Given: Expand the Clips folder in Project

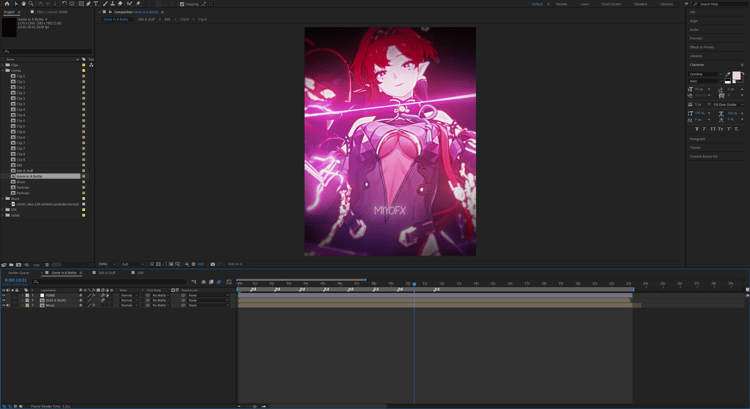Looking at the screenshot, I should tap(3, 65).
